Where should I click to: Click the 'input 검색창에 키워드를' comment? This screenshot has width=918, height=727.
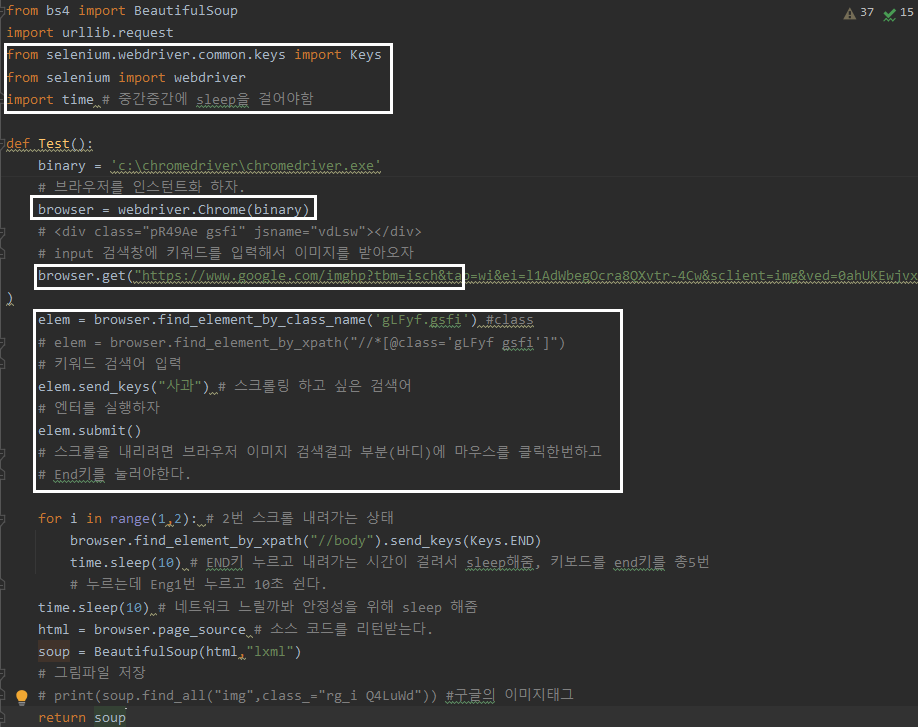[226, 253]
